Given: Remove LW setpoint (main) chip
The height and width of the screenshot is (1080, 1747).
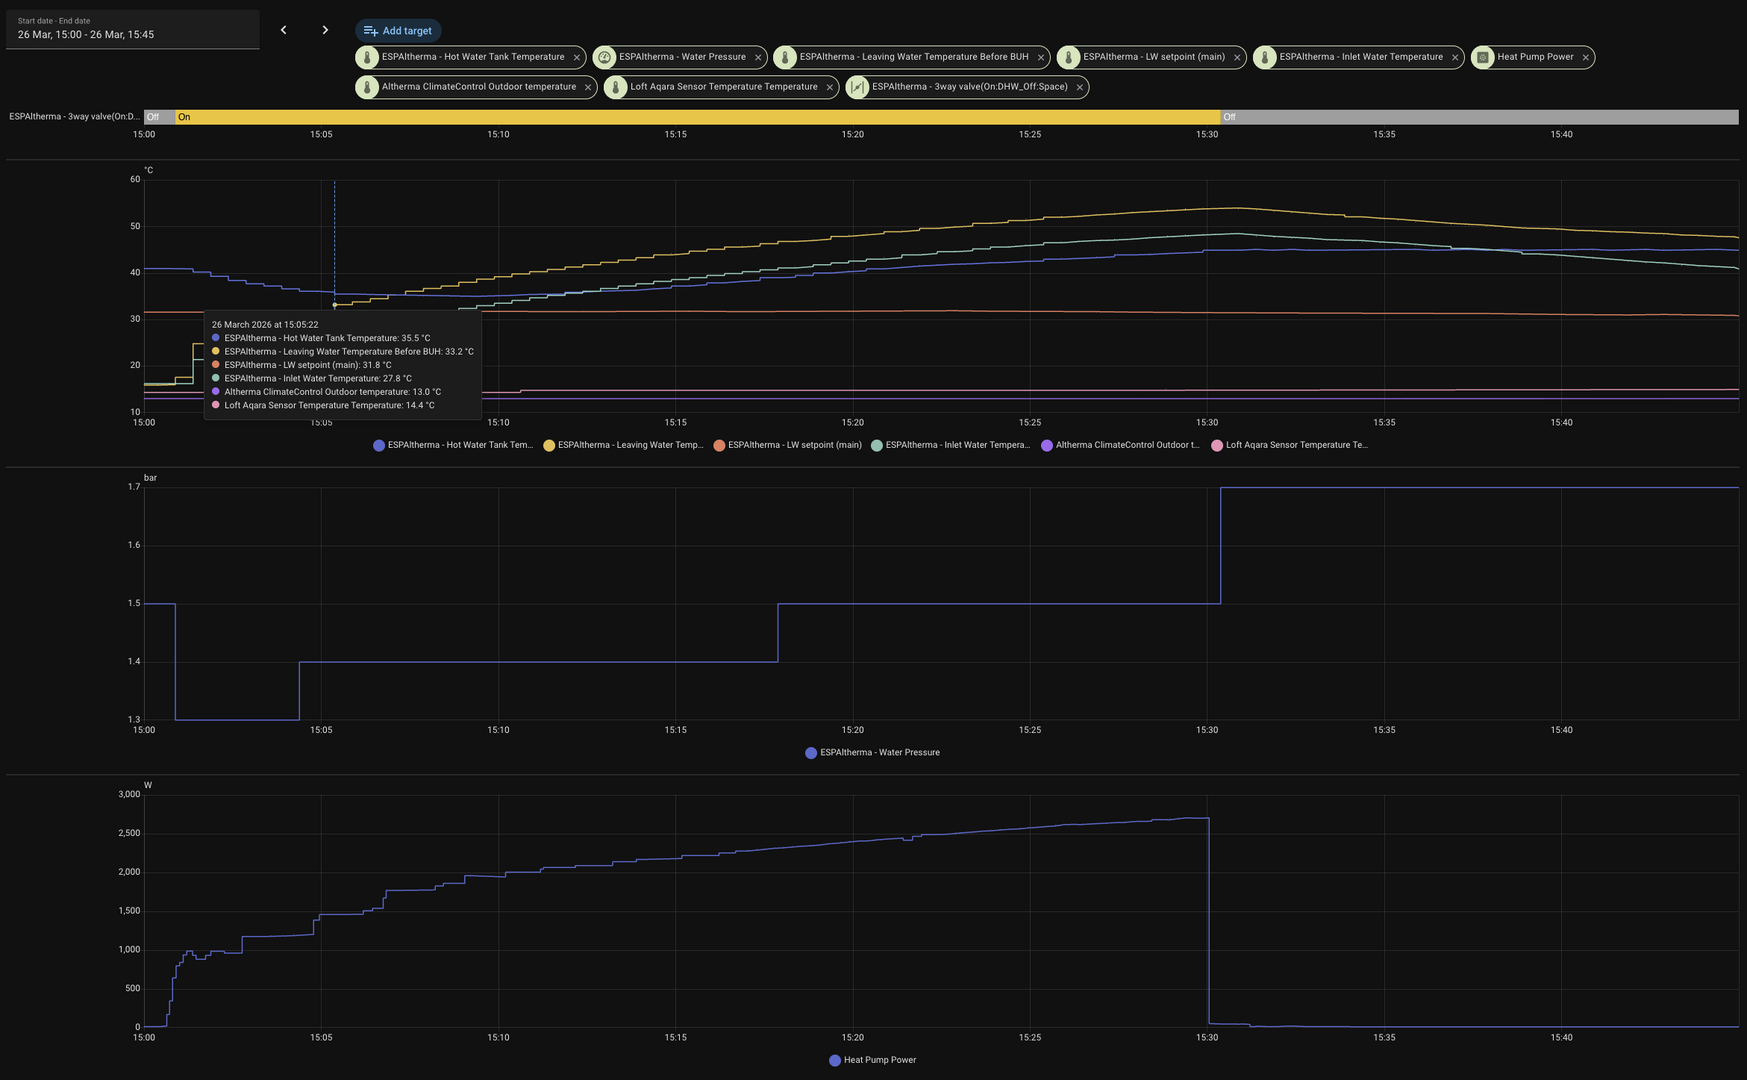Looking at the screenshot, I should tap(1237, 58).
